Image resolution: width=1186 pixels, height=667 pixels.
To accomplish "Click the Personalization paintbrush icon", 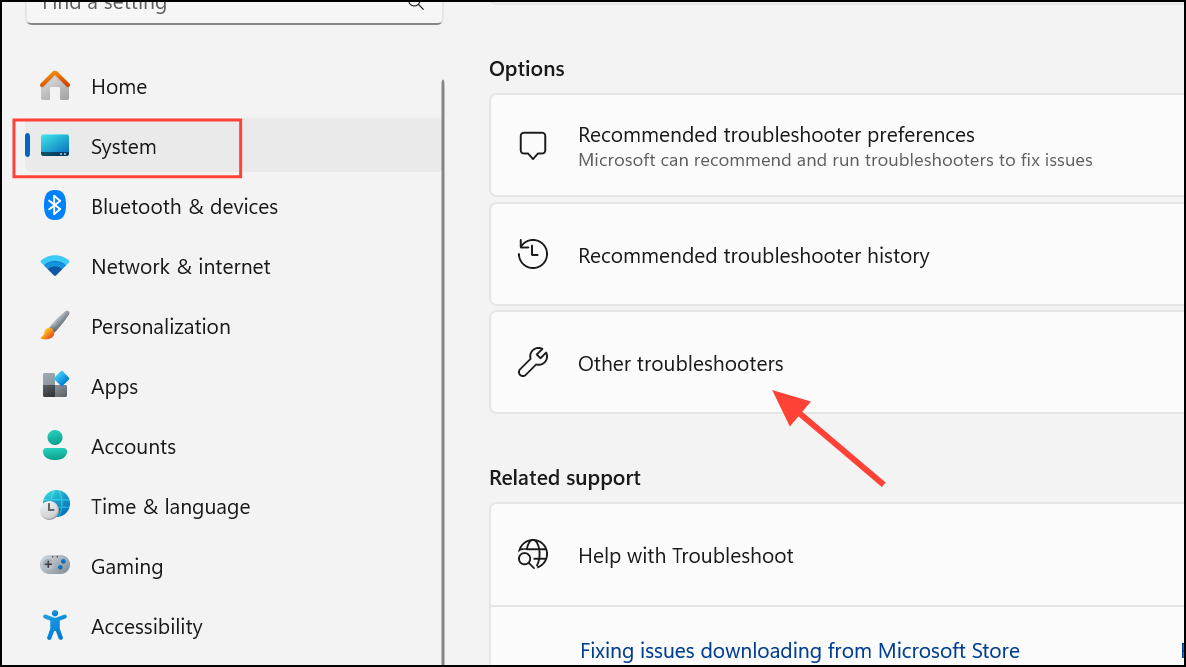I will [x=55, y=326].
